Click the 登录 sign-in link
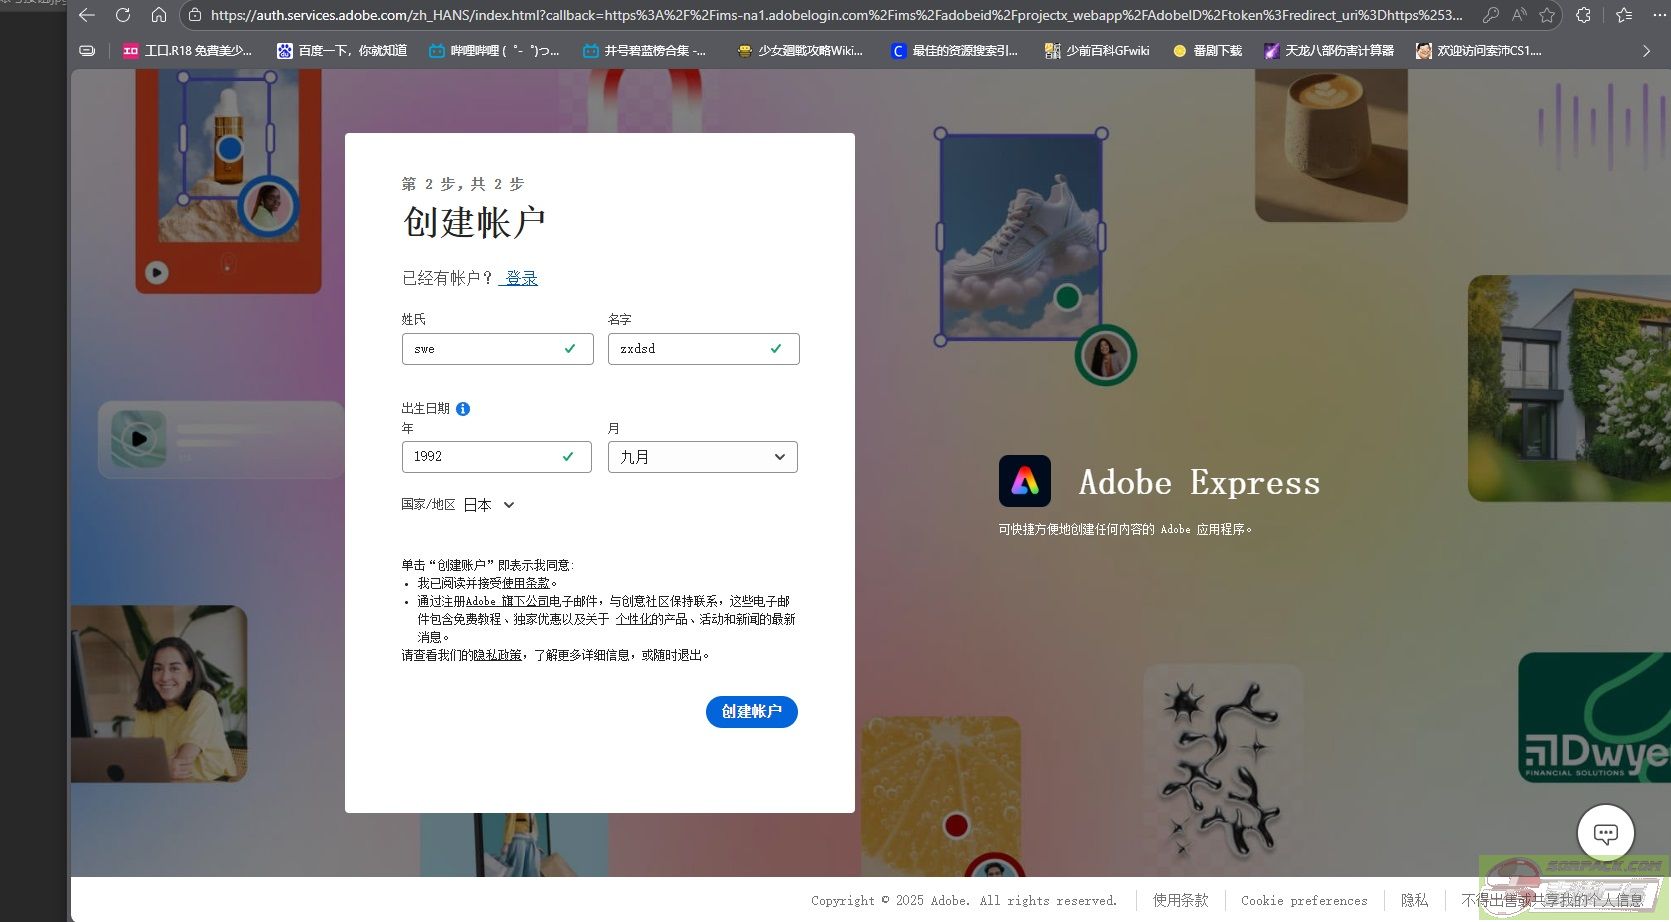Screen dimensions: 1671x922 pos(521,278)
